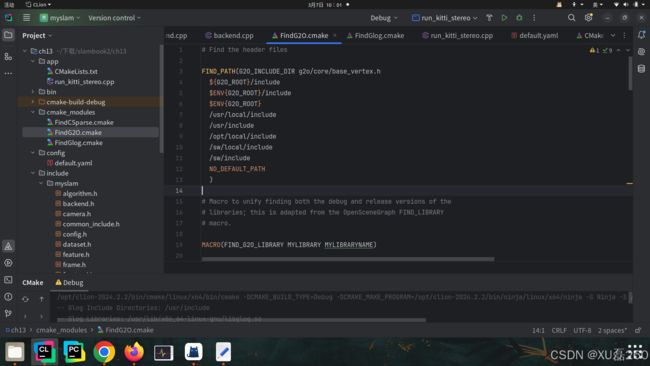Open the Notifications bell panel
The image size is (650, 366).
(641, 35)
